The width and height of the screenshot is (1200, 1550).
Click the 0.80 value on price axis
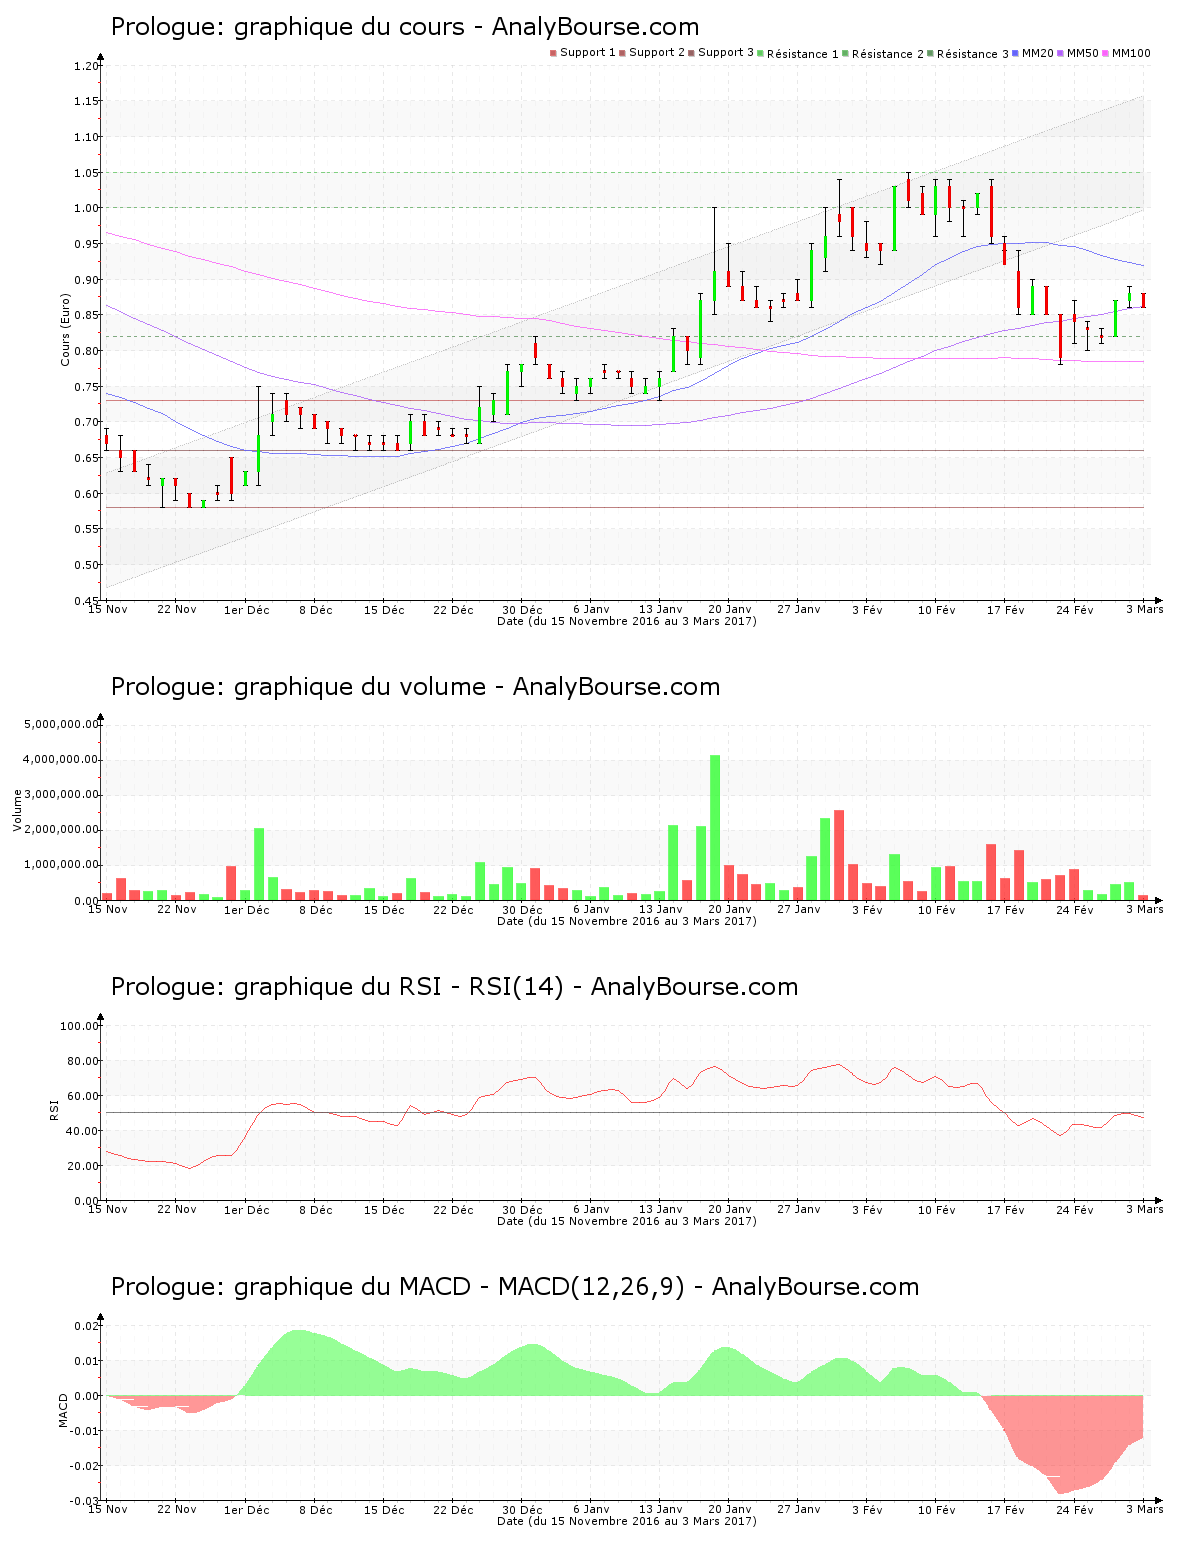click(86, 351)
